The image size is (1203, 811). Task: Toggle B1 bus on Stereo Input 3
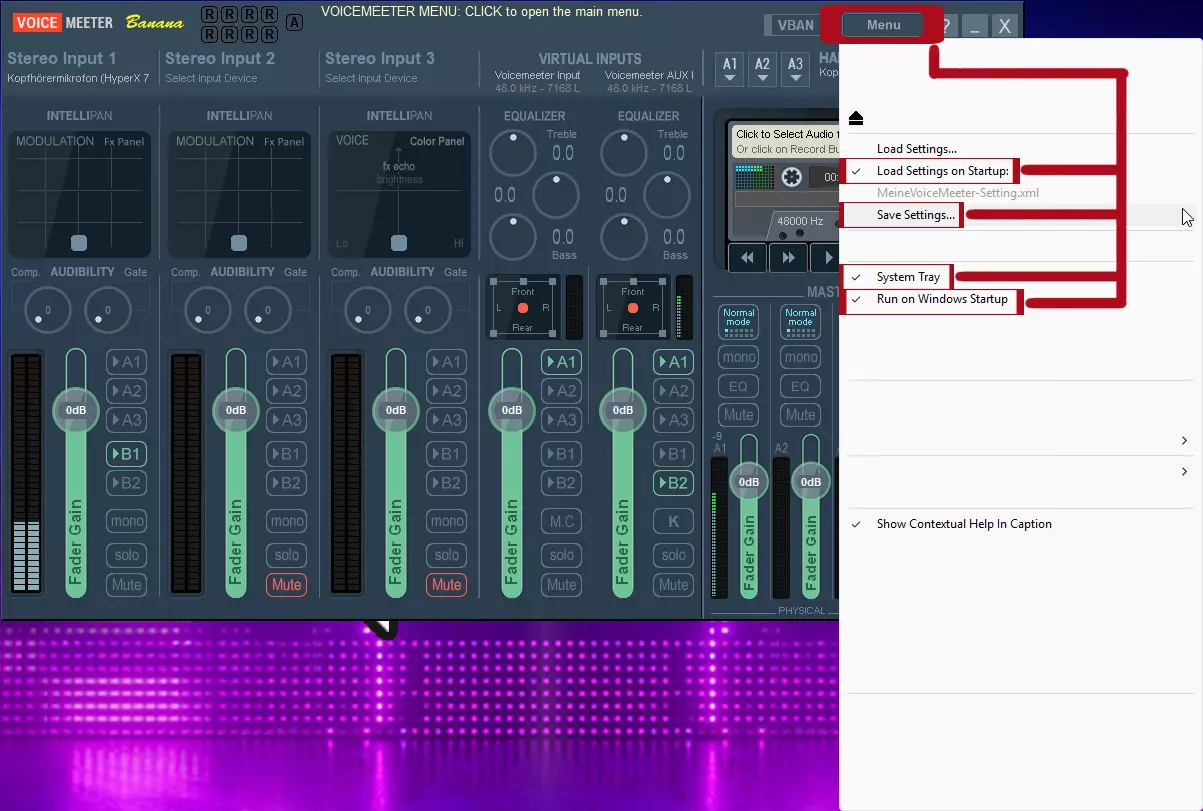tap(447, 454)
